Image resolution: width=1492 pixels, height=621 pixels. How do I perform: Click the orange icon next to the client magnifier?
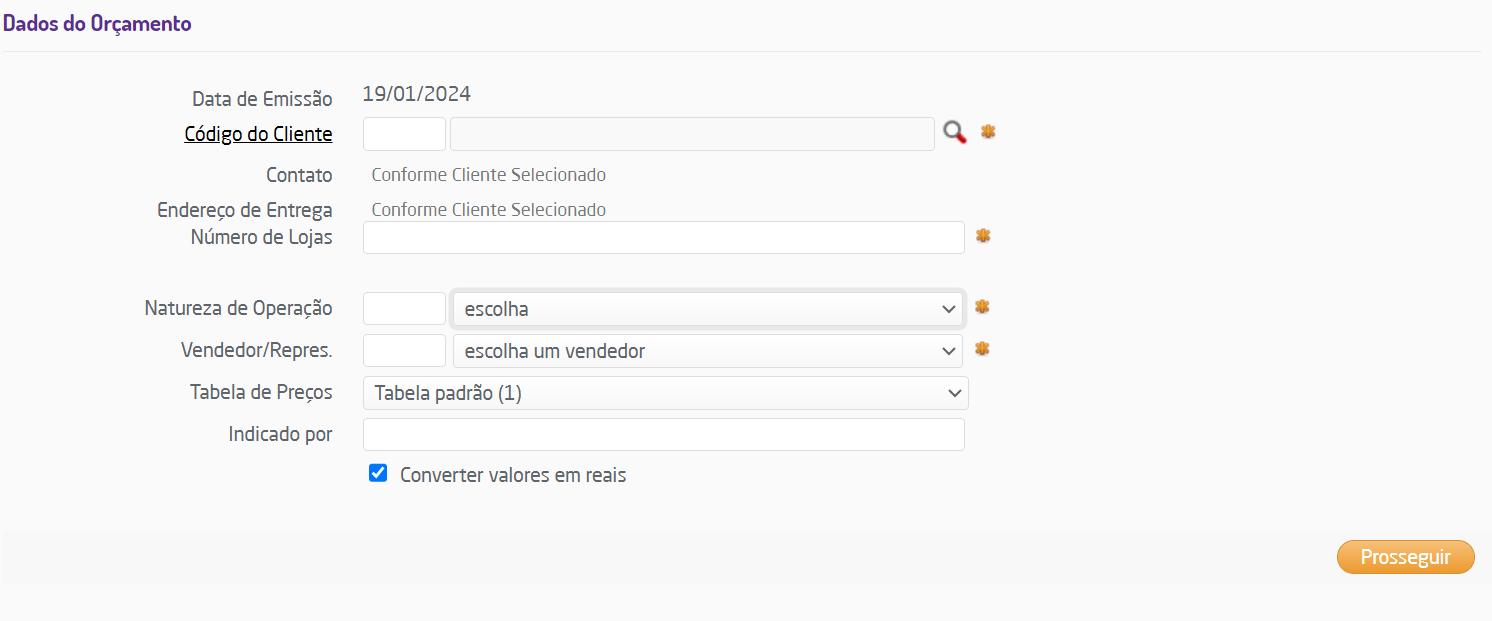coord(988,132)
